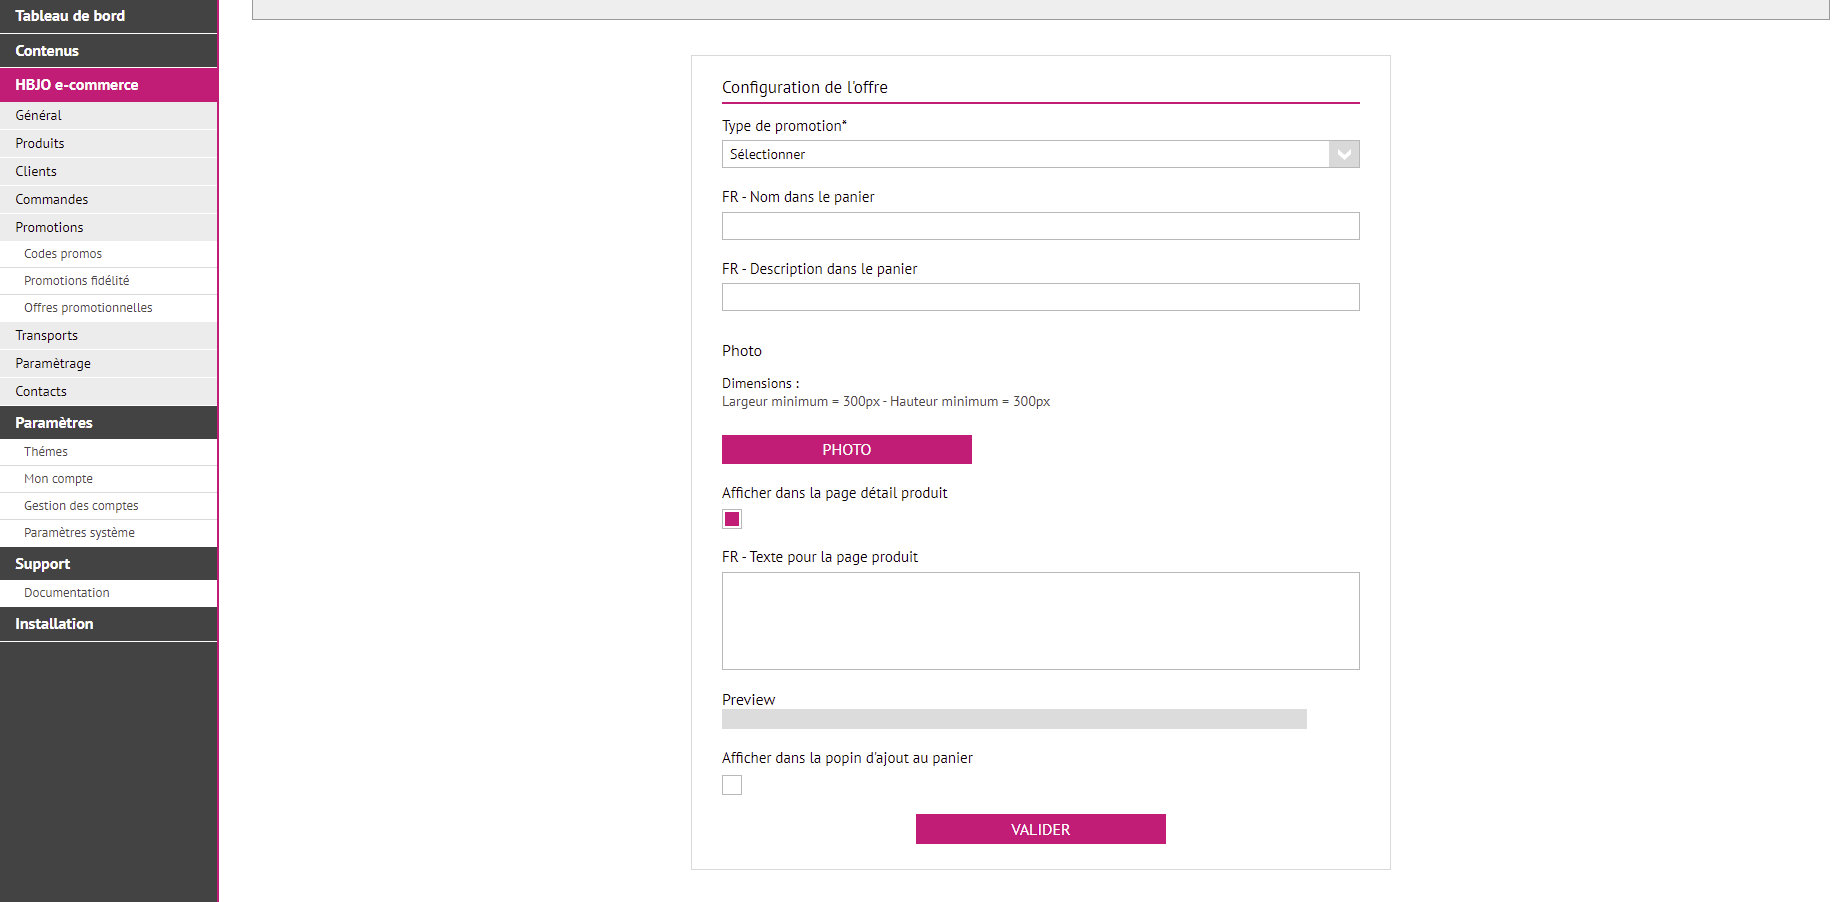
Task: Expand the Paramètres sidebar header
Action: [54, 423]
